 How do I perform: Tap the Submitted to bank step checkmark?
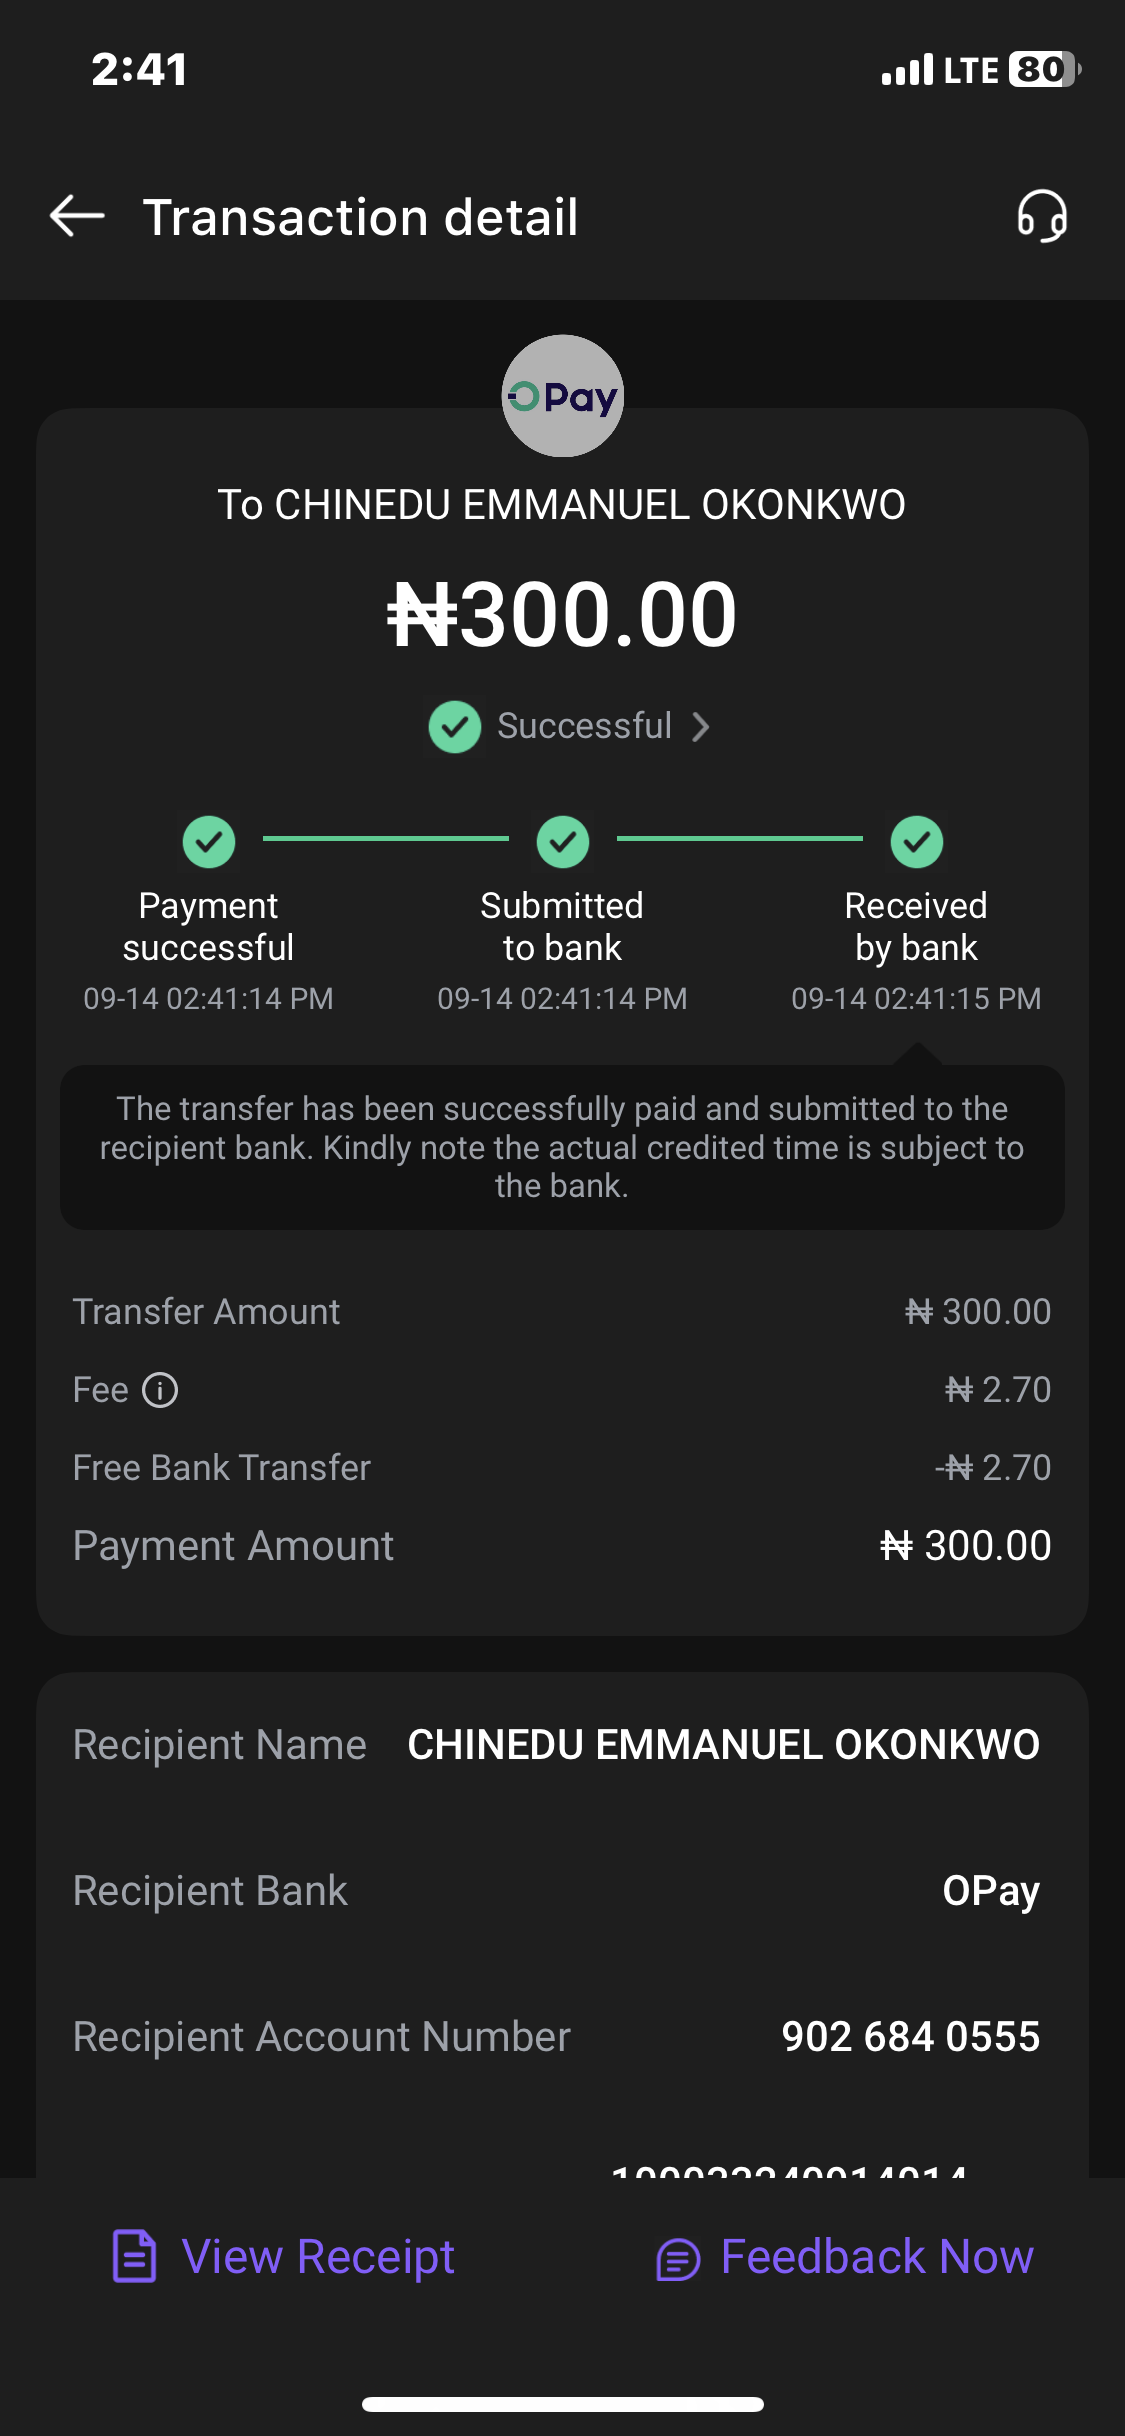[x=563, y=842]
